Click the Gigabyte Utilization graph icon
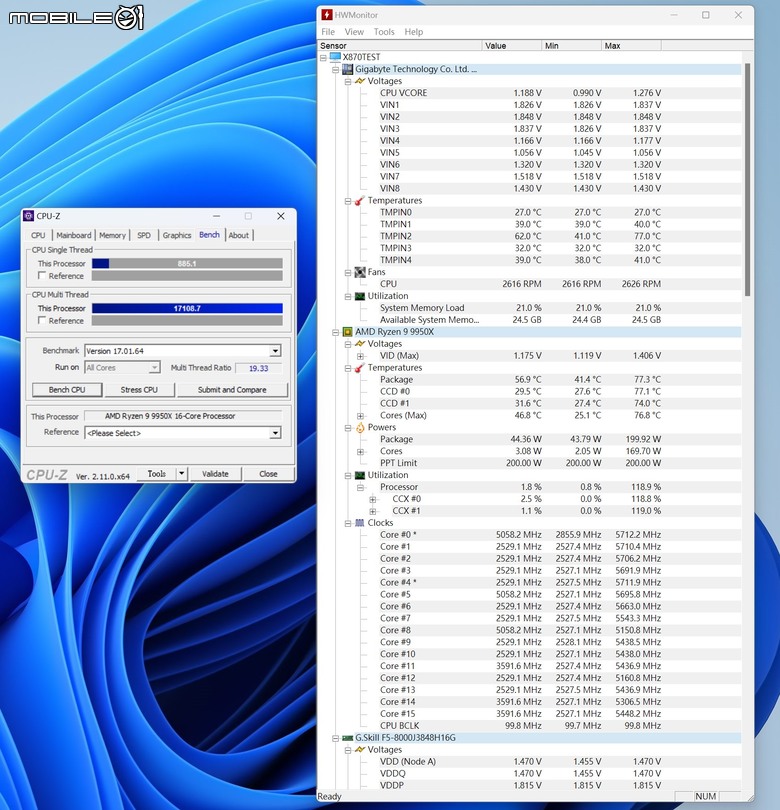Image resolution: width=780 pixels, height=810 pixels. (360, 296)
